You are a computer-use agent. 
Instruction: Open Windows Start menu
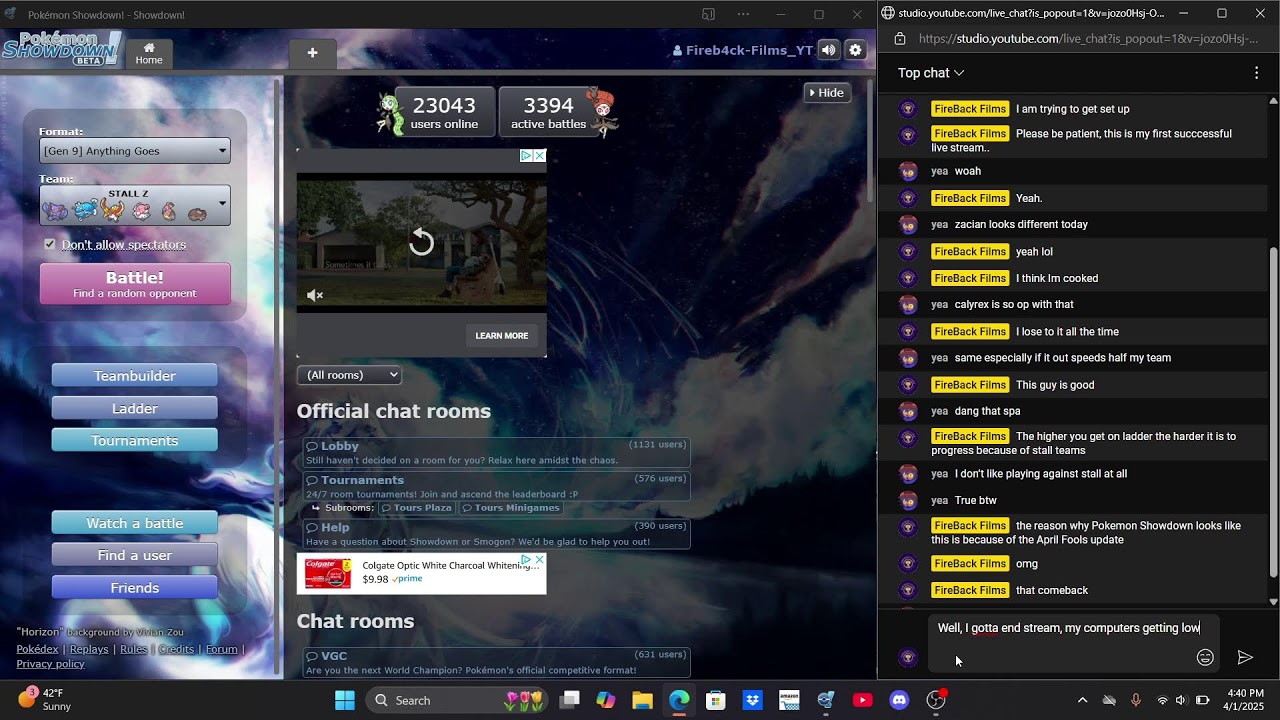coord(344,700)
